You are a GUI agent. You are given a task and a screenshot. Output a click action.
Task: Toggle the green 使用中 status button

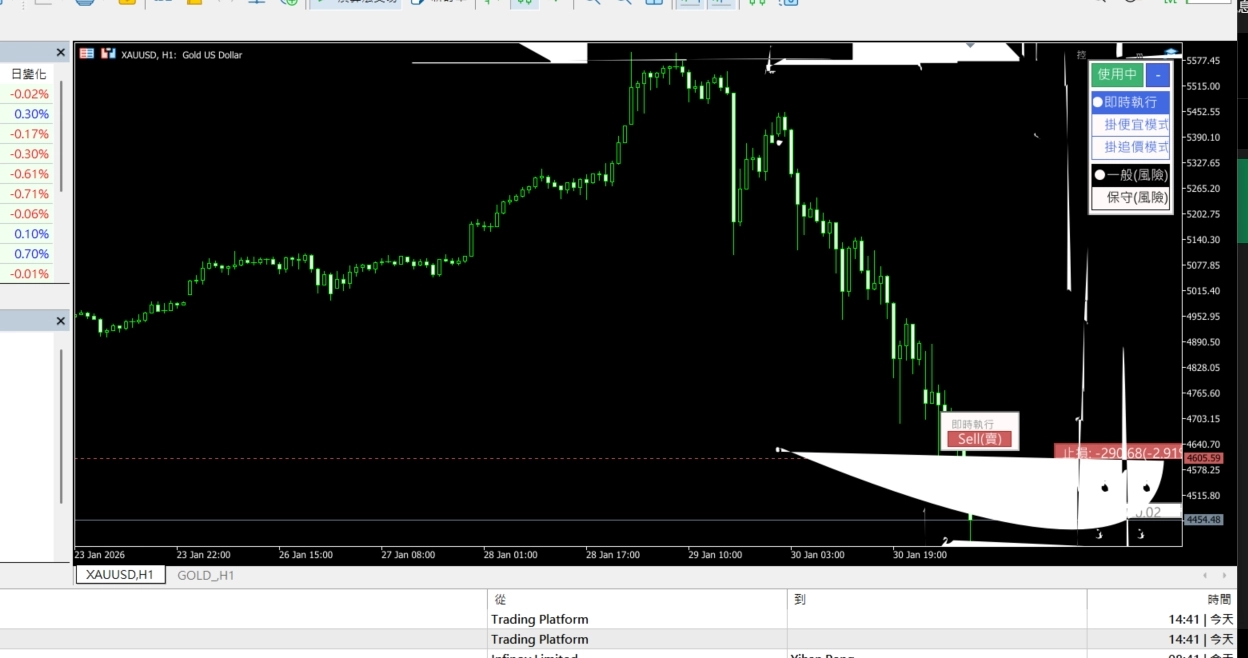(x=1117, y=74)
